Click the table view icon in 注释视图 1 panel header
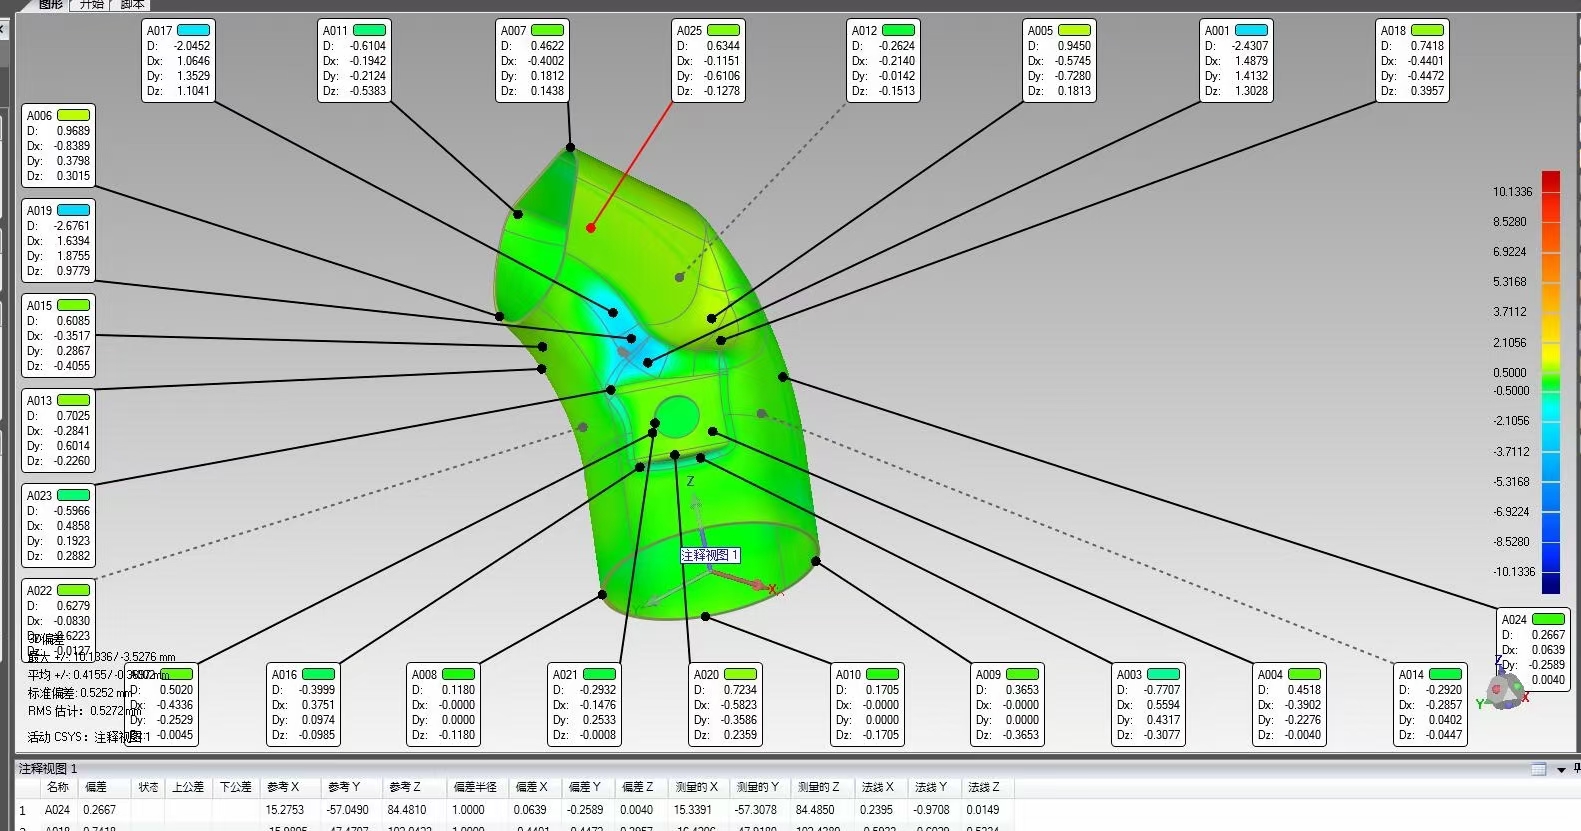The height and width of the screenshot is (831, 1581). click(1539, 769)
